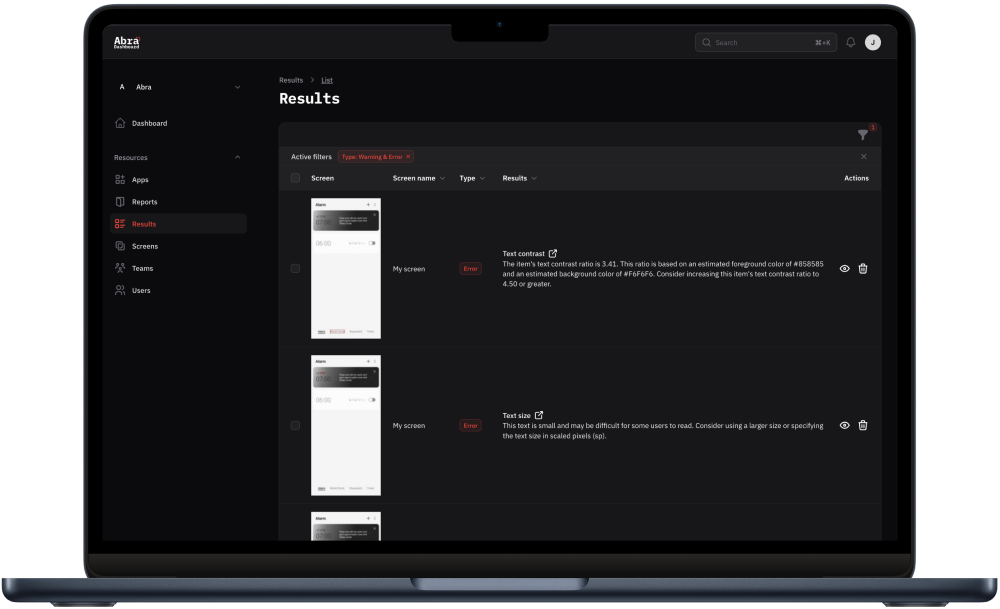Click the Results list icon

120,224
